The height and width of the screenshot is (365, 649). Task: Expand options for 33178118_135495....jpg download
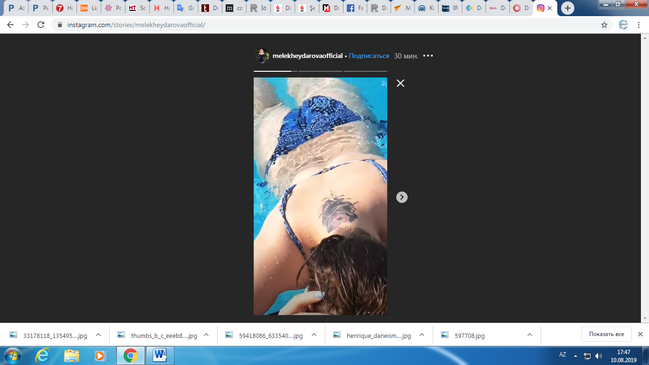pyautogui.click(x=99, y=335)
